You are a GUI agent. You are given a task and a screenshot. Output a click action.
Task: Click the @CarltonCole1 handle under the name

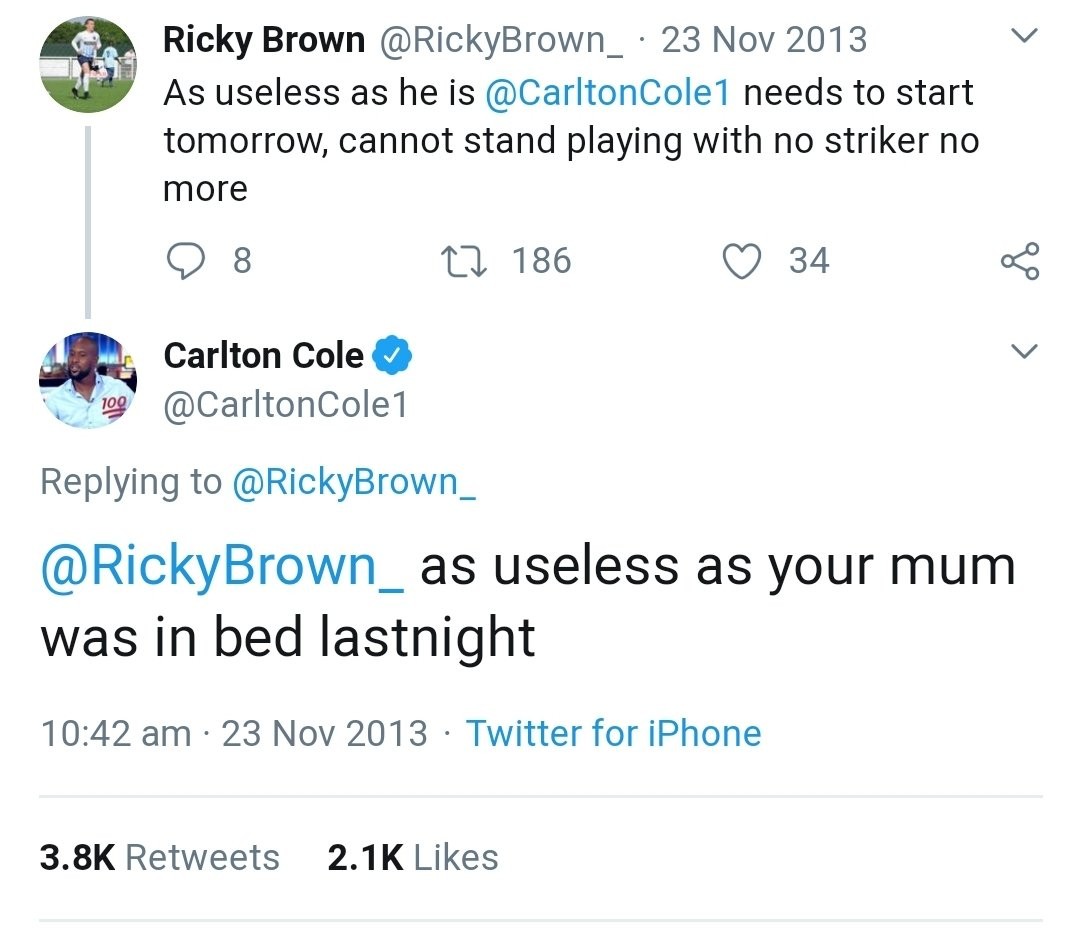(x=285, y=405)
